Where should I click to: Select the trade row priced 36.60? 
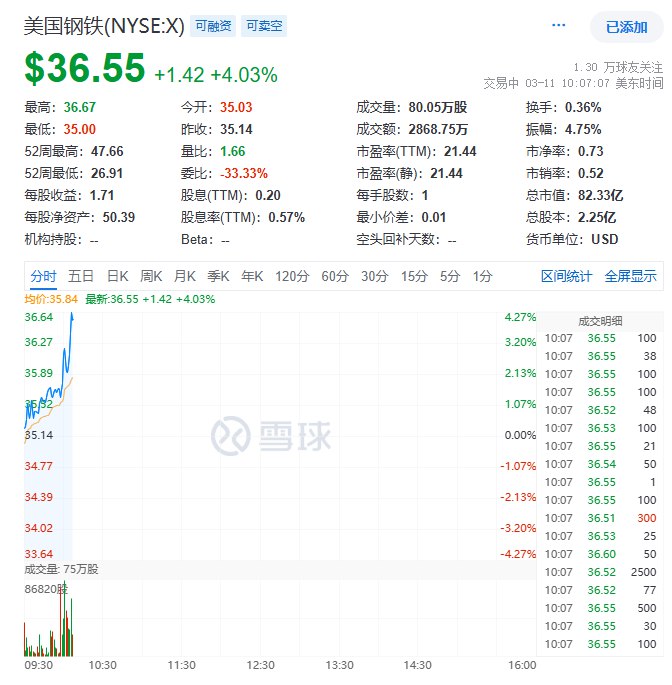tap(600, 554)
